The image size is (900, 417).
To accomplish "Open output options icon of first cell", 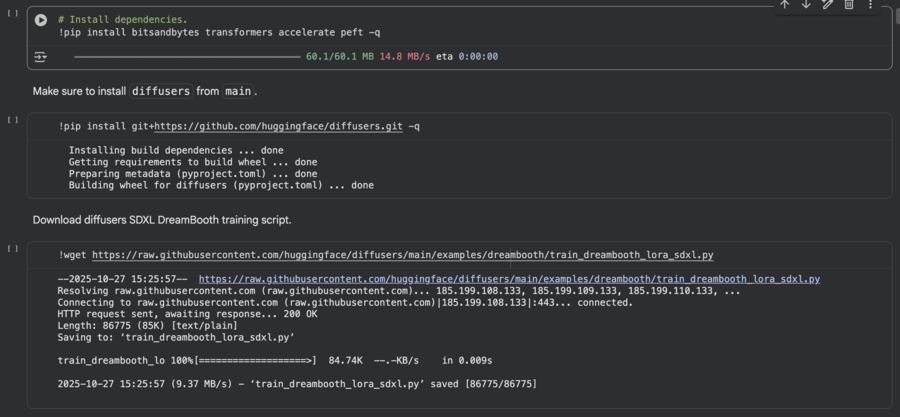I will [x=41, y=57].
